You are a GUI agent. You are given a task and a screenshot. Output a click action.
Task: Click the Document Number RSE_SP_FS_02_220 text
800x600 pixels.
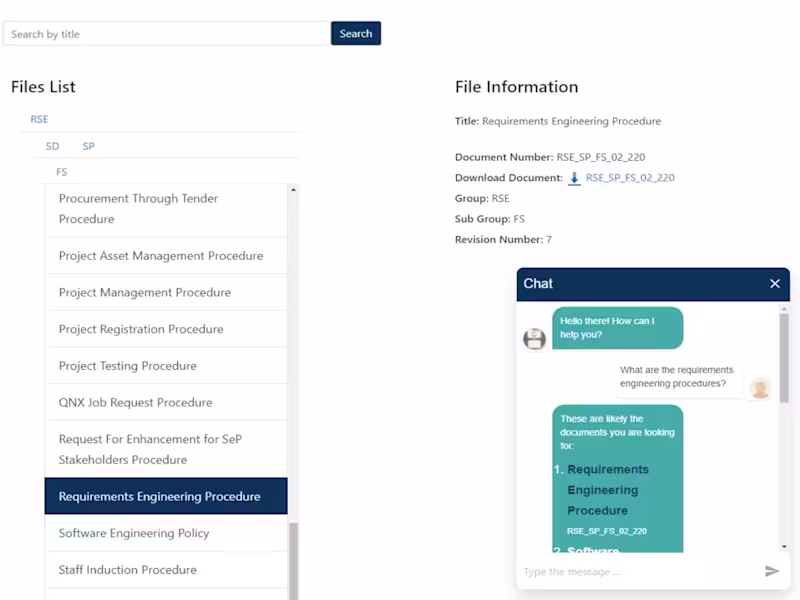click(601, 157)
